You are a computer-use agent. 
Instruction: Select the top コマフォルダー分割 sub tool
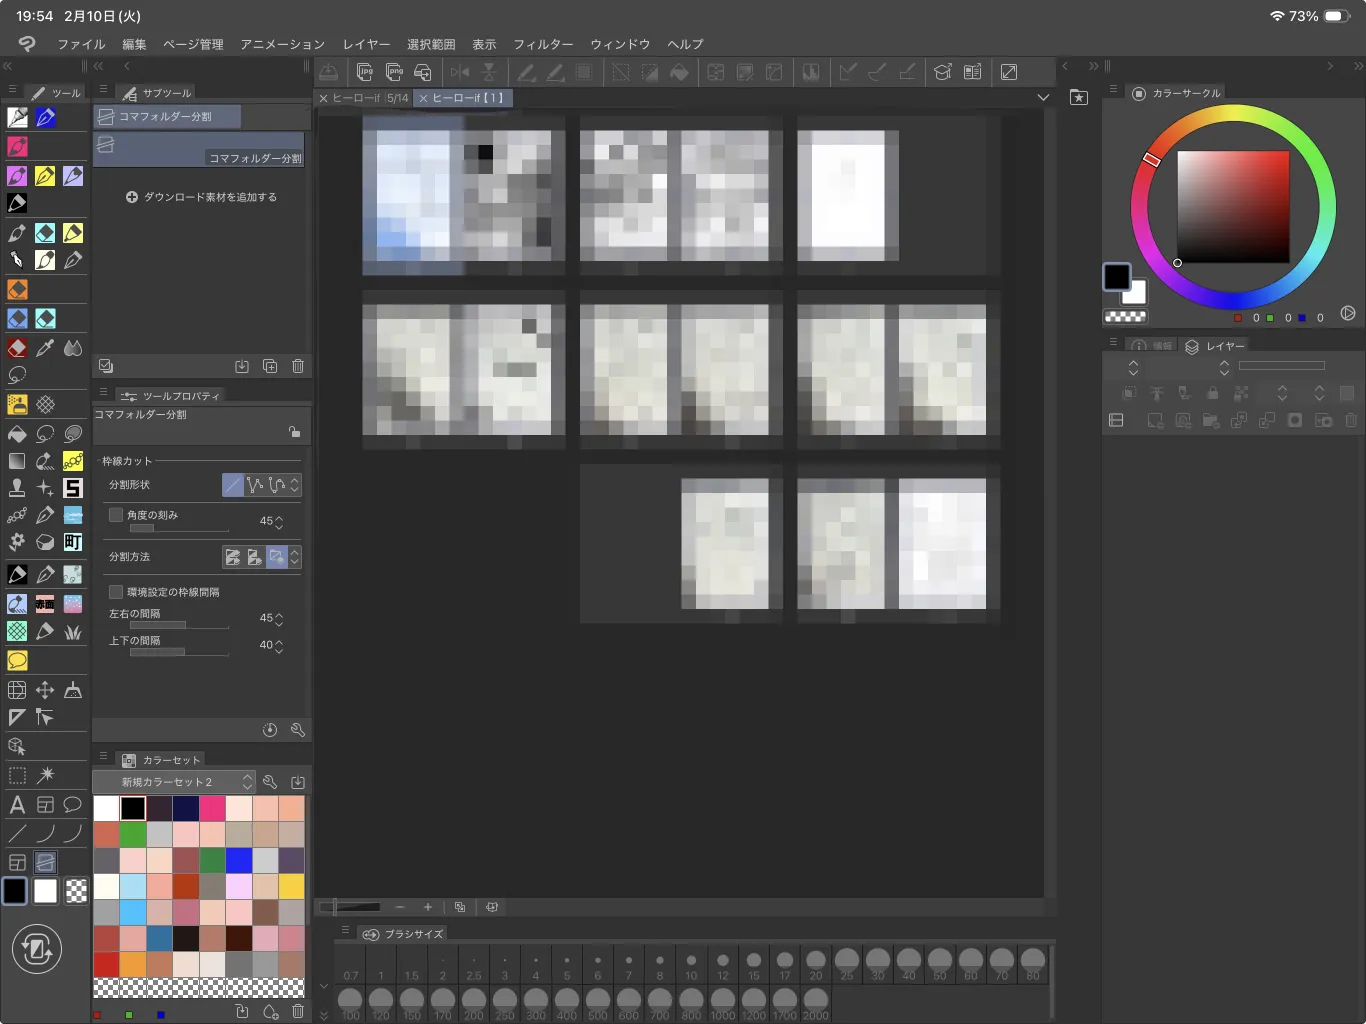click(x=167, y=117)
